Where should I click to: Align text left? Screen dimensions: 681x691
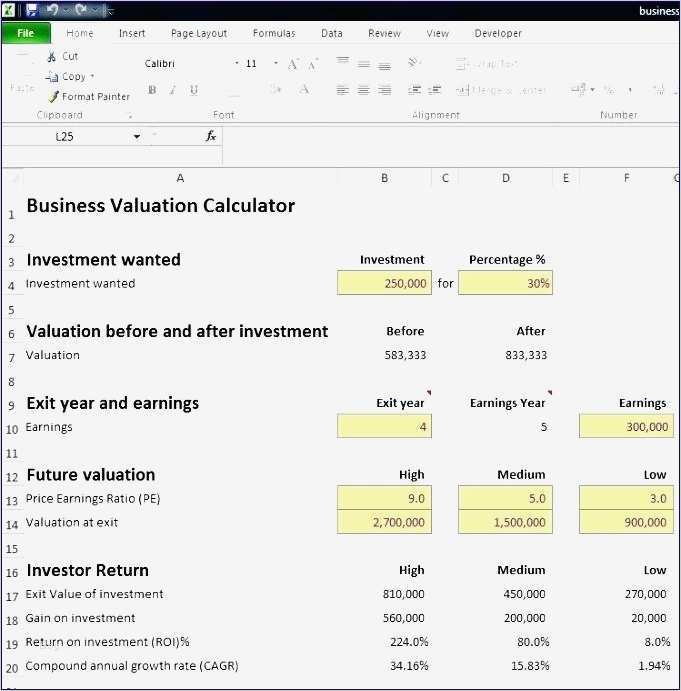[342, 90]
